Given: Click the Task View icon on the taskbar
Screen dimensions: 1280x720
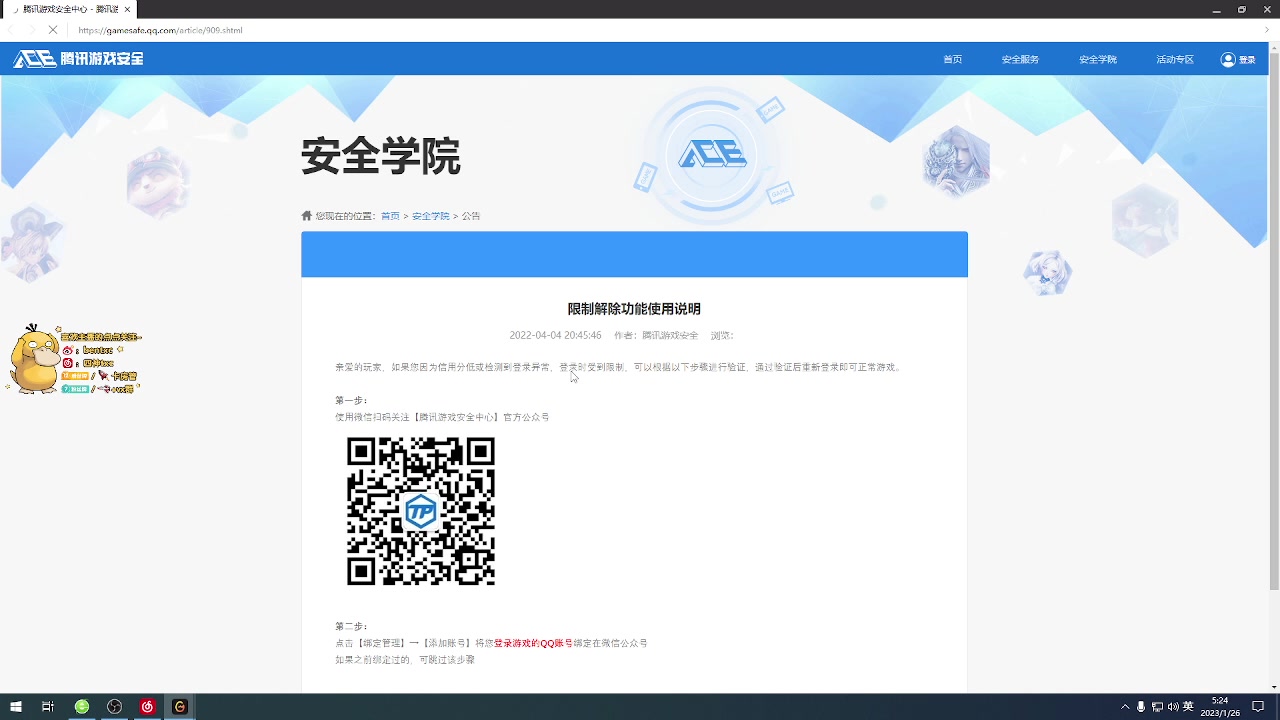Looking at the screenshot, I should click(x=49, y=706).
